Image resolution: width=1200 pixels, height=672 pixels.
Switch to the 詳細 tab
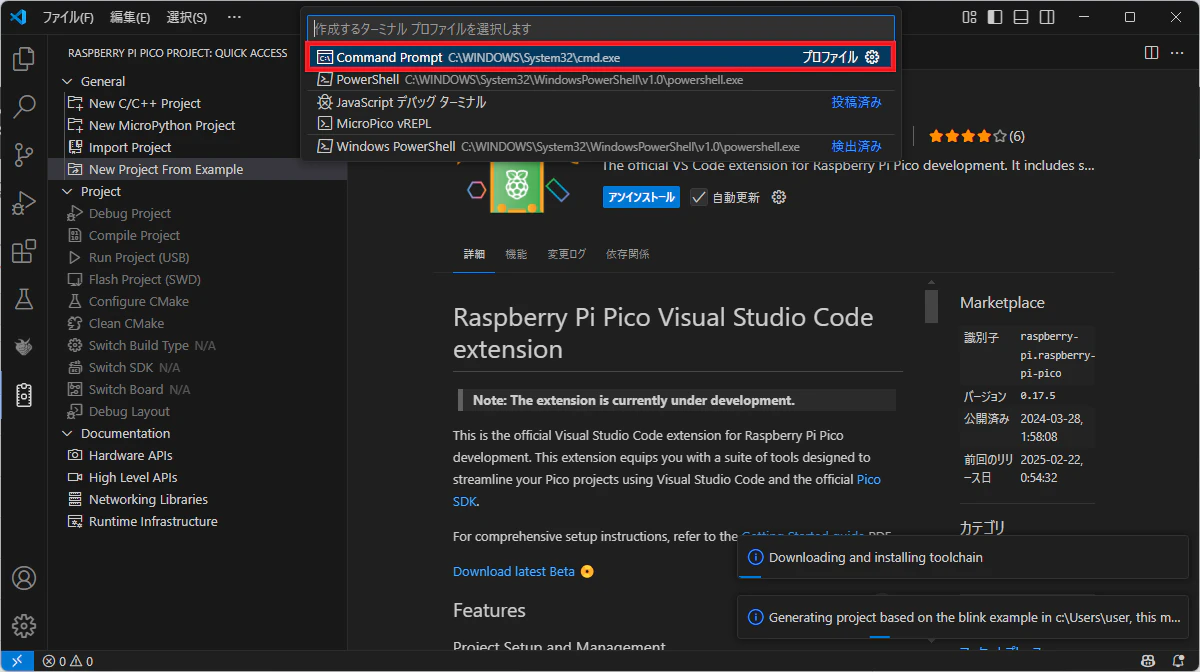[x=474, y=254]
